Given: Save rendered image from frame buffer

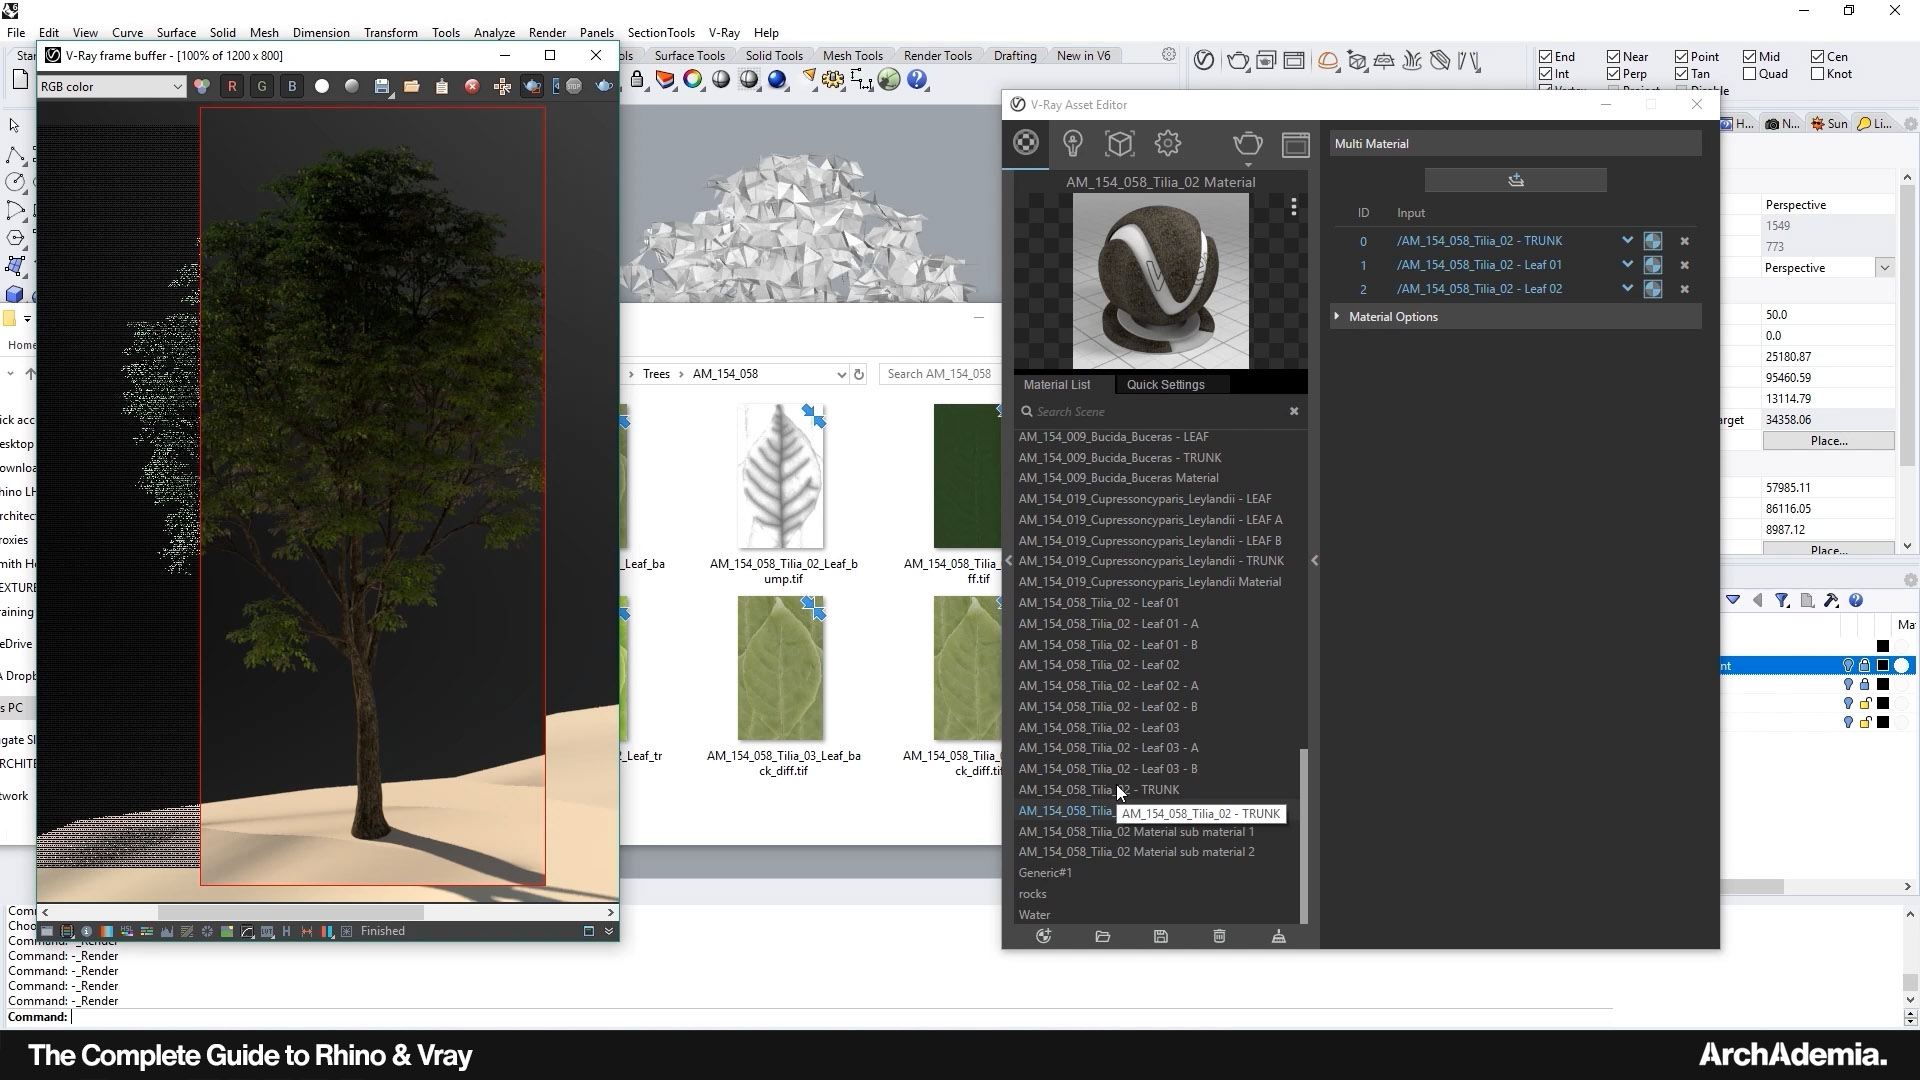Looking at the screenshot, I should [x=382, y=87].
